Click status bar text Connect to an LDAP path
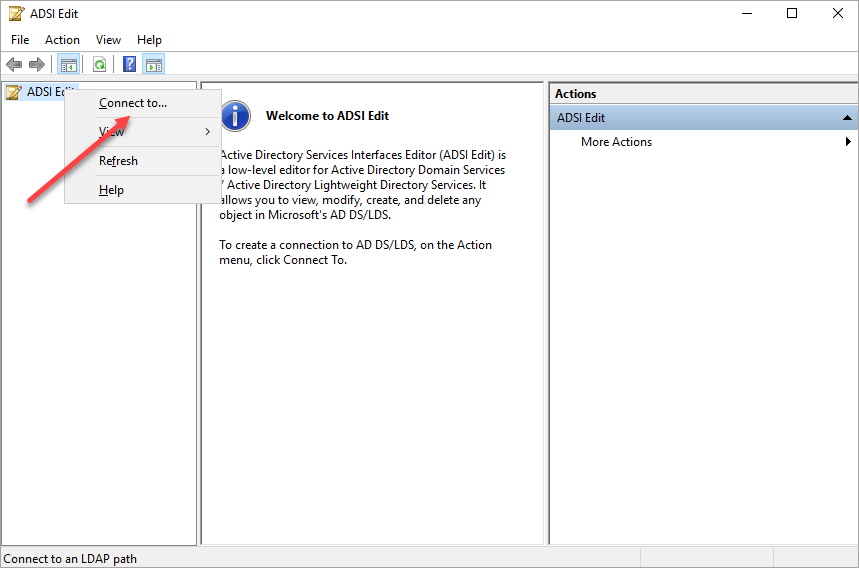859x568 pixels. 70,559
